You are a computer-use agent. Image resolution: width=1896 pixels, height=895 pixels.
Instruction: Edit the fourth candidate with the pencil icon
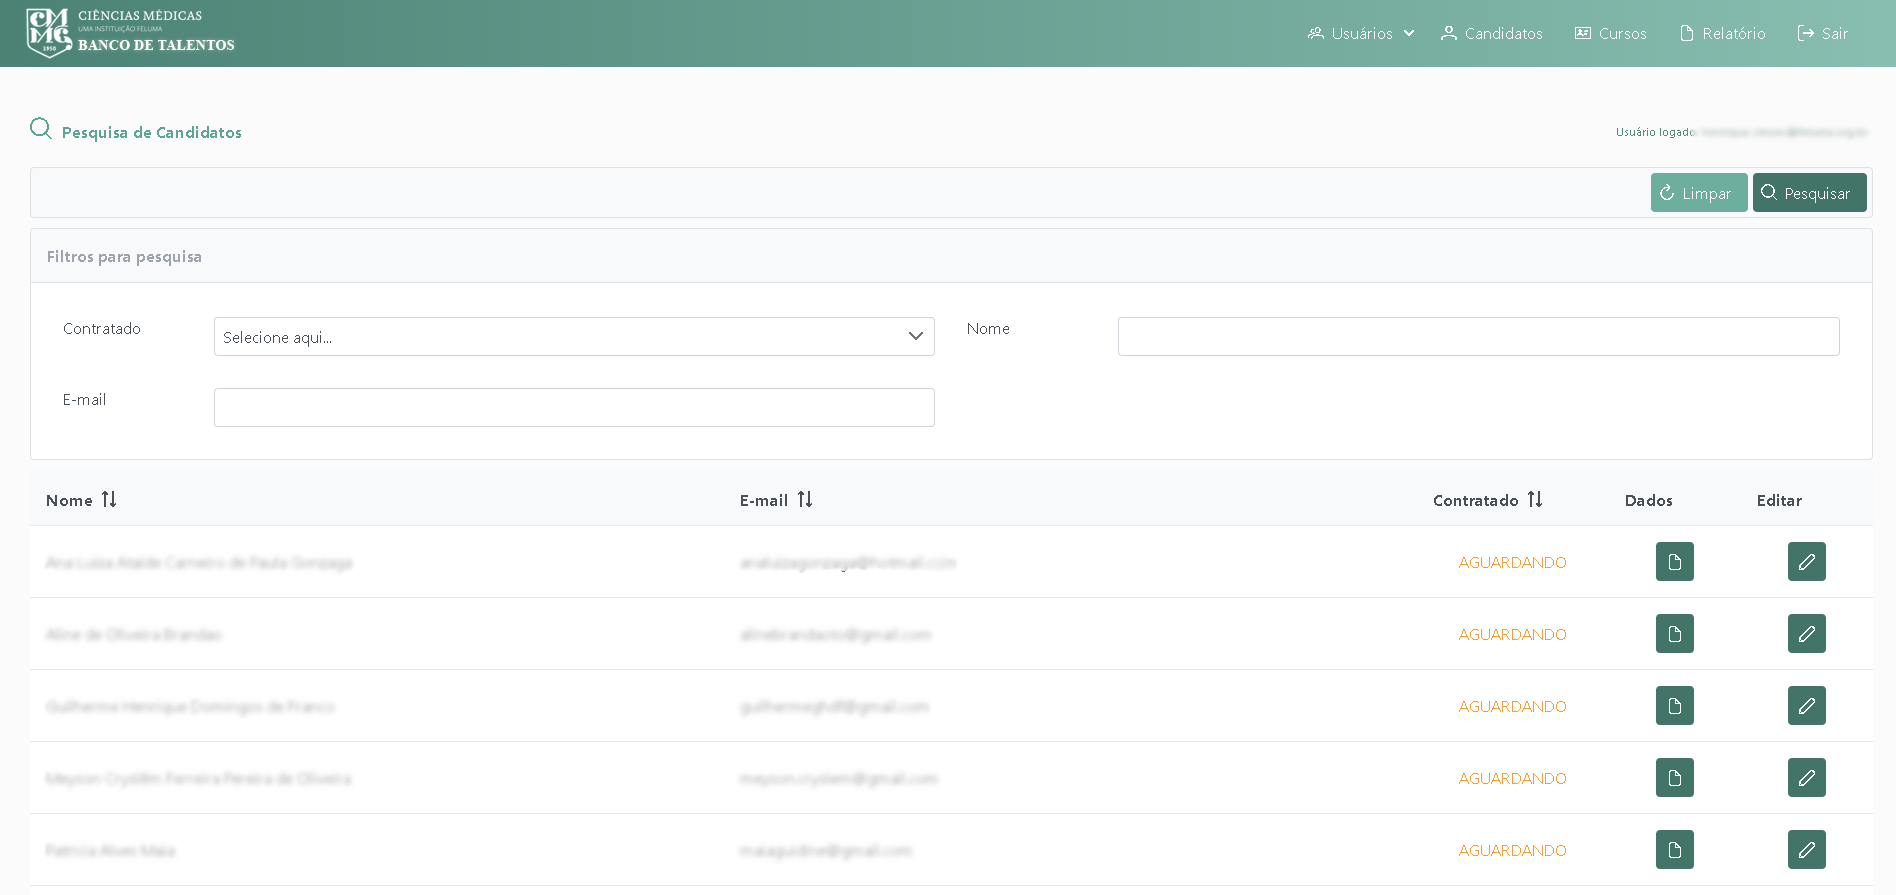pos(1807,778)
